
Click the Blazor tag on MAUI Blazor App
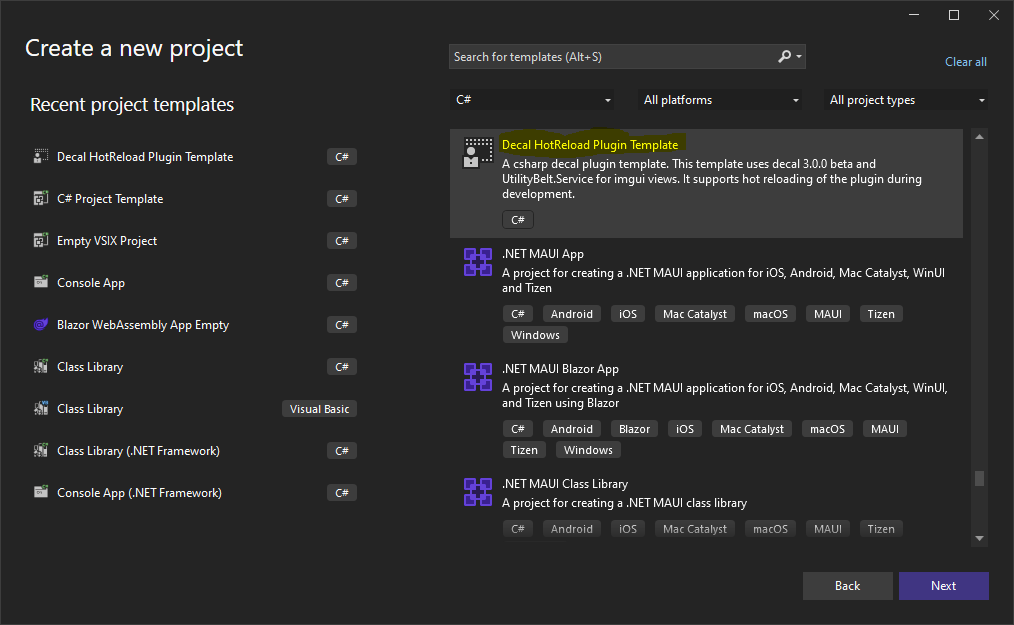coord(634,429)
